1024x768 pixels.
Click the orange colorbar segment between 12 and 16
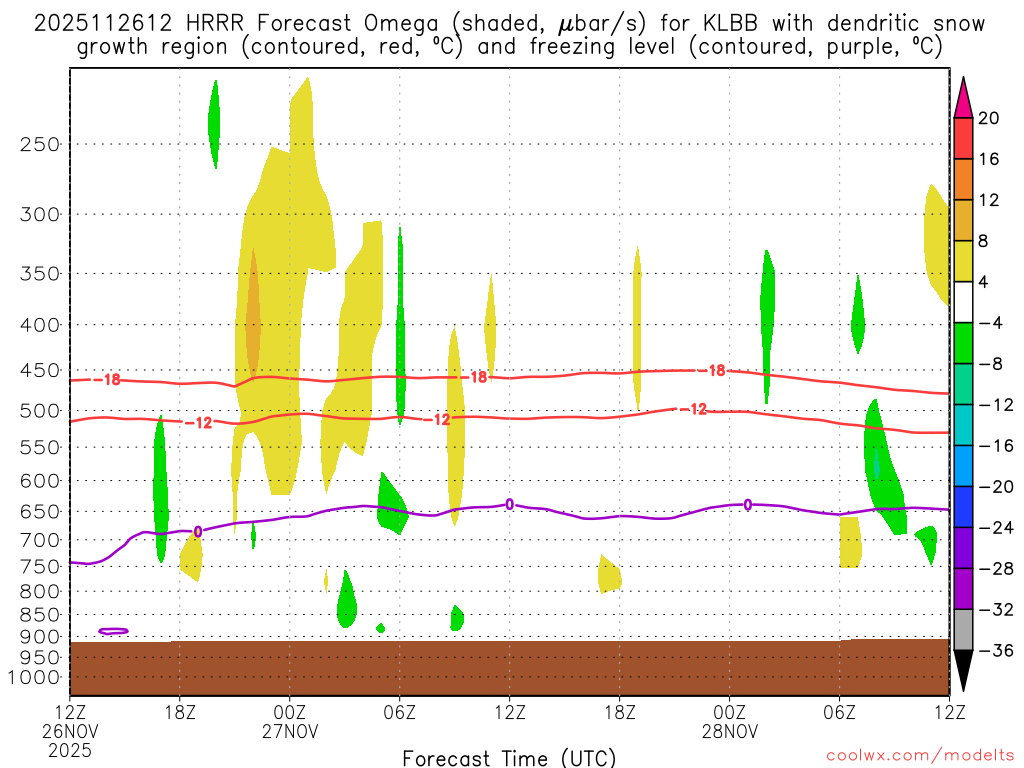[963, 180]
